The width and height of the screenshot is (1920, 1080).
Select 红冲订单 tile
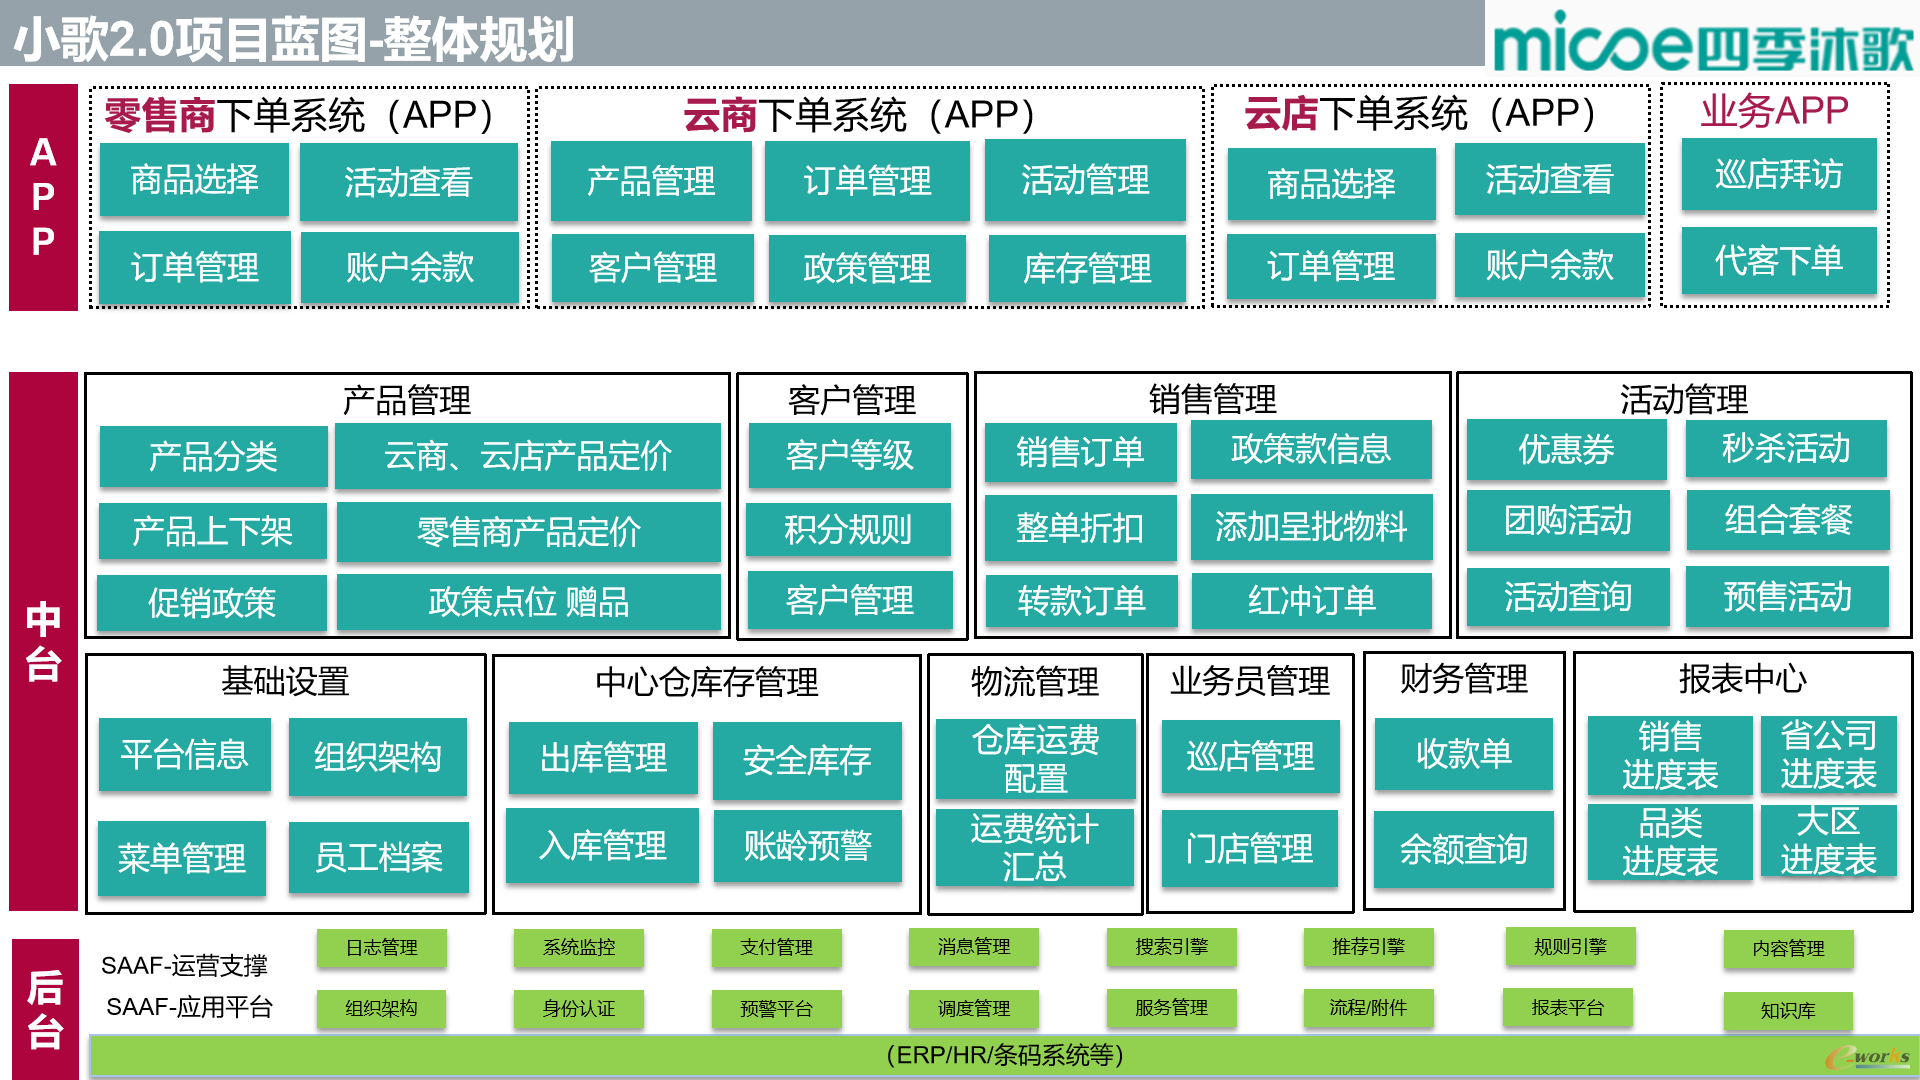(1312, 600)
